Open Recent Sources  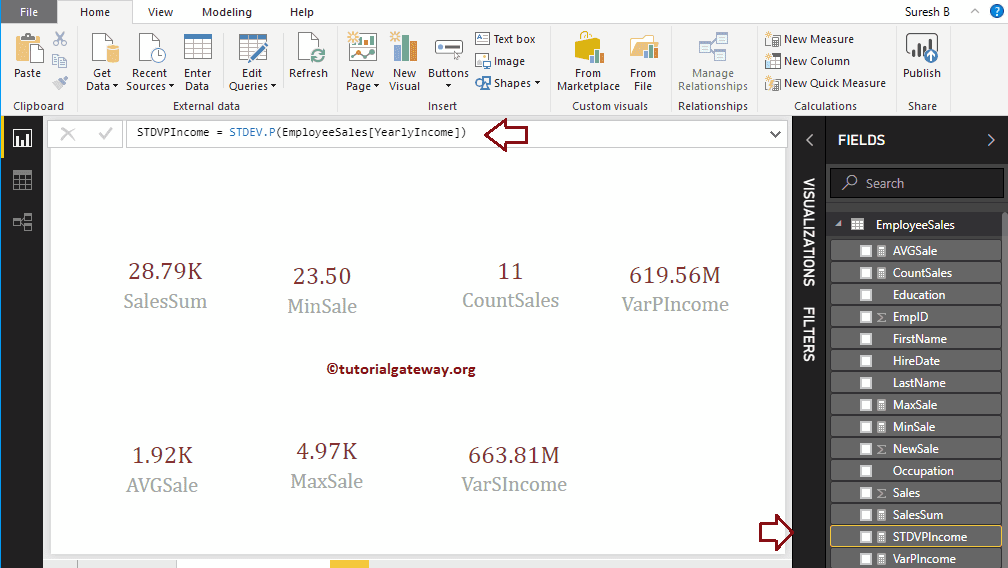[x=150, y=62]
